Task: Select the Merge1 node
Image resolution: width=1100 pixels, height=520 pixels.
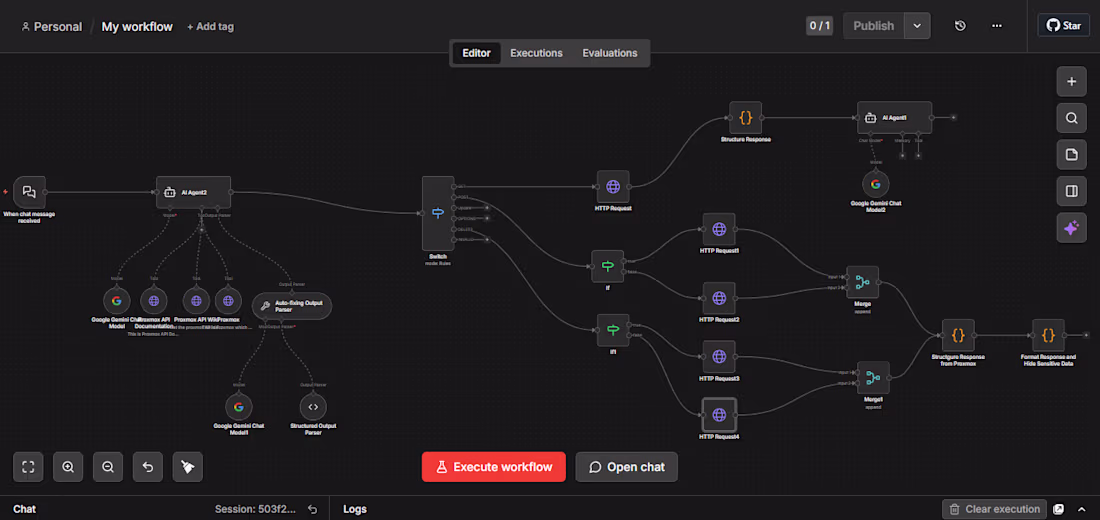Action: click(x=873, y=378)
